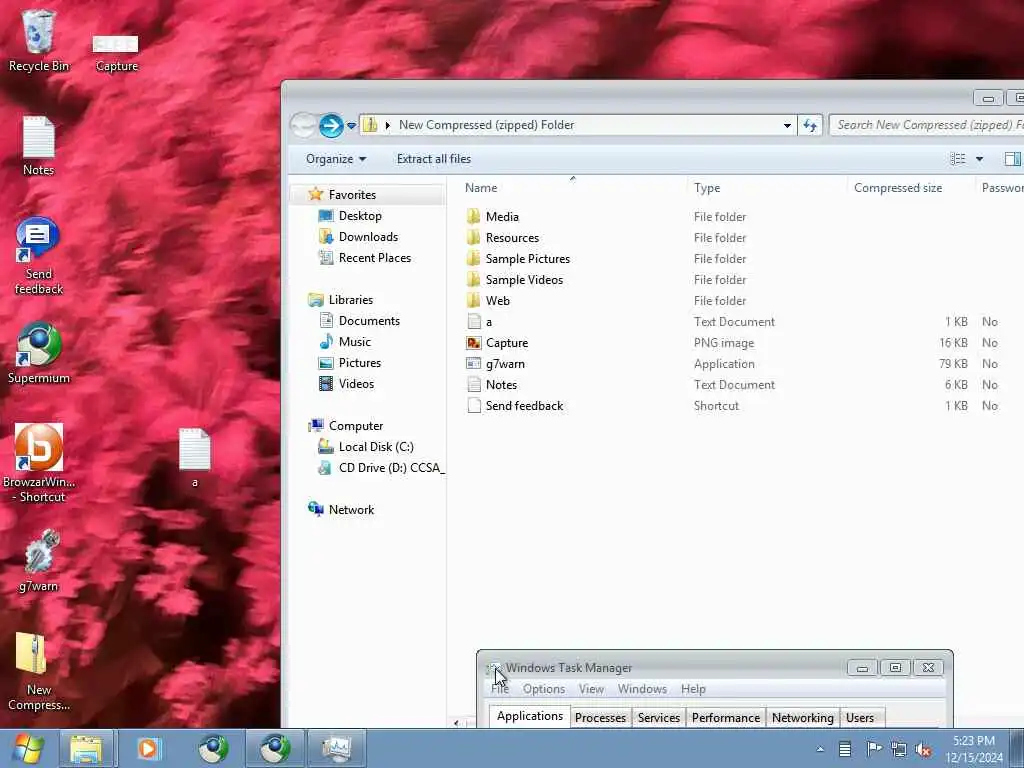Switch to the Services tab in Task Manager
This screenshot has width=1024, height=768.
coord(659,718)
